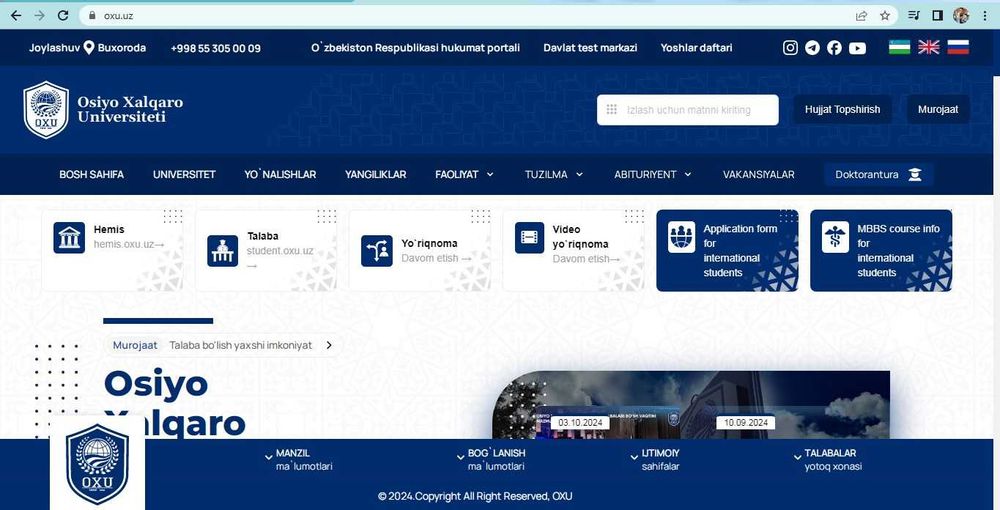Click the OXU shield logo in the header
1000x510 pixels.
46,110
